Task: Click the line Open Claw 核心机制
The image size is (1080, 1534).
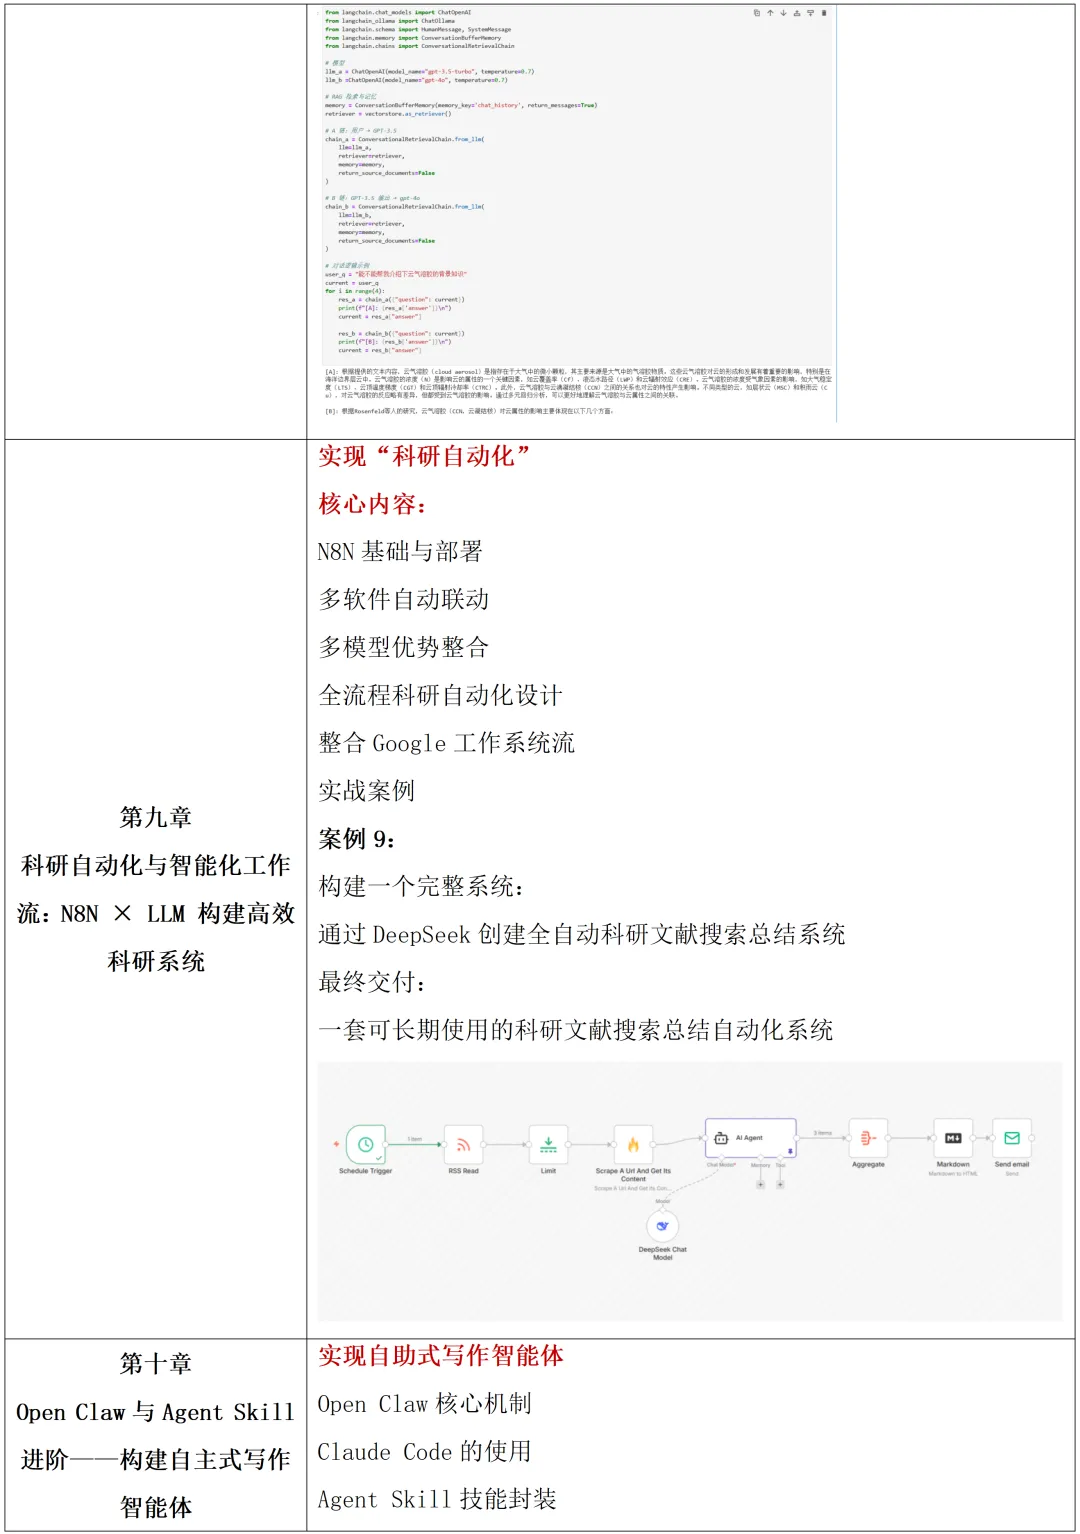Action: (425, 1404)
